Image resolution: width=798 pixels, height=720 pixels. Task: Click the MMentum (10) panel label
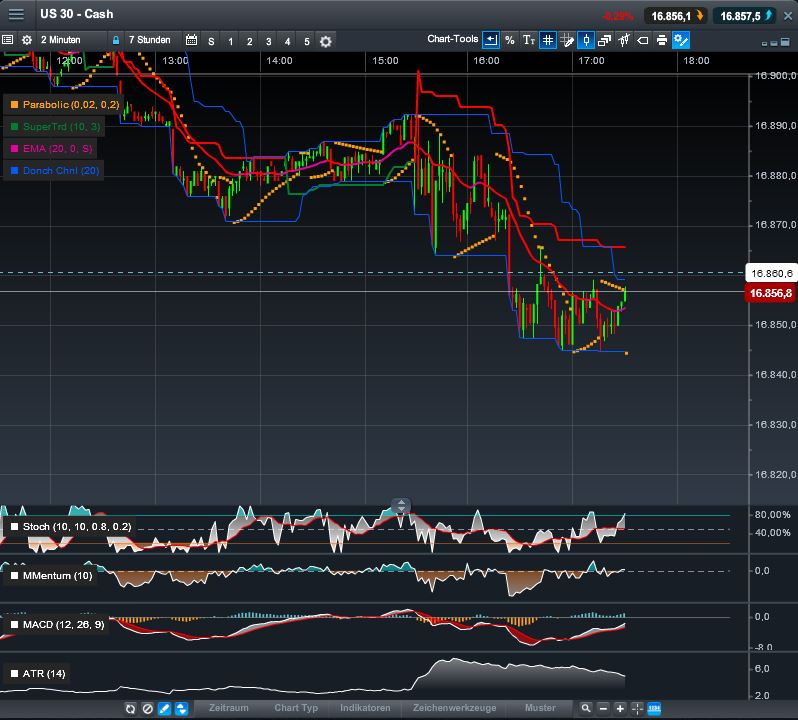click(58, 575)
